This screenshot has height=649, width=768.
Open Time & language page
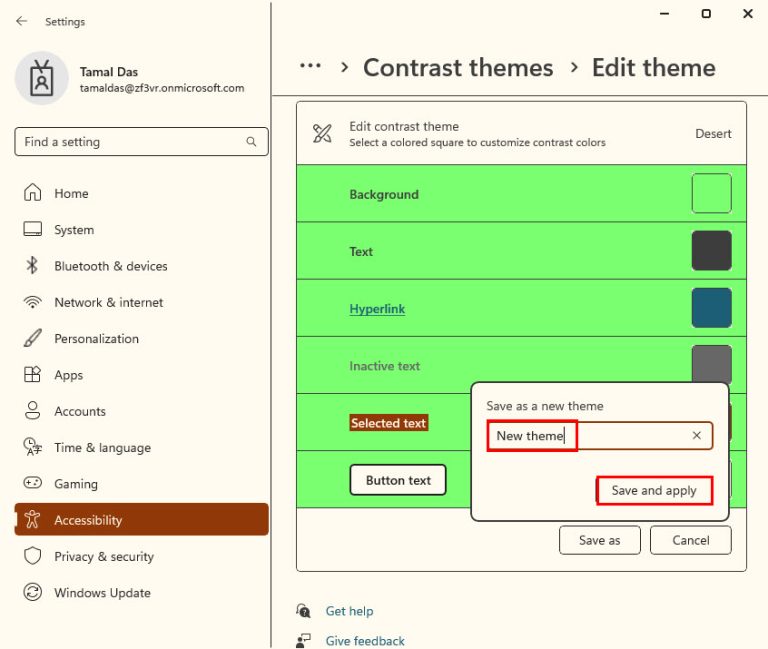pos(142,447)
